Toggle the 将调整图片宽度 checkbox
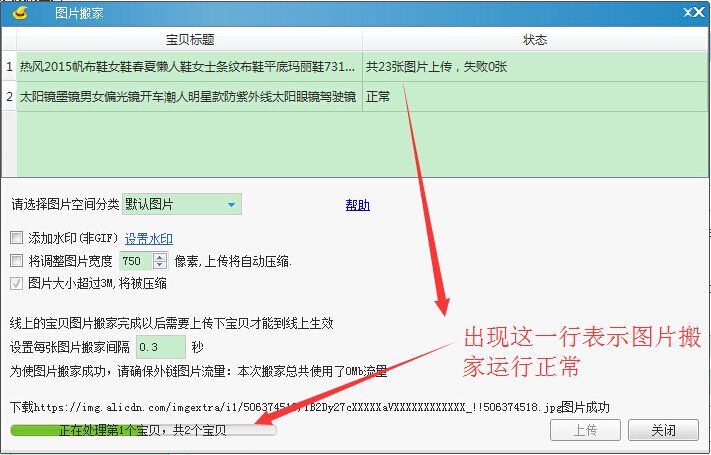 pyautogui.click(x=15, y=261)
